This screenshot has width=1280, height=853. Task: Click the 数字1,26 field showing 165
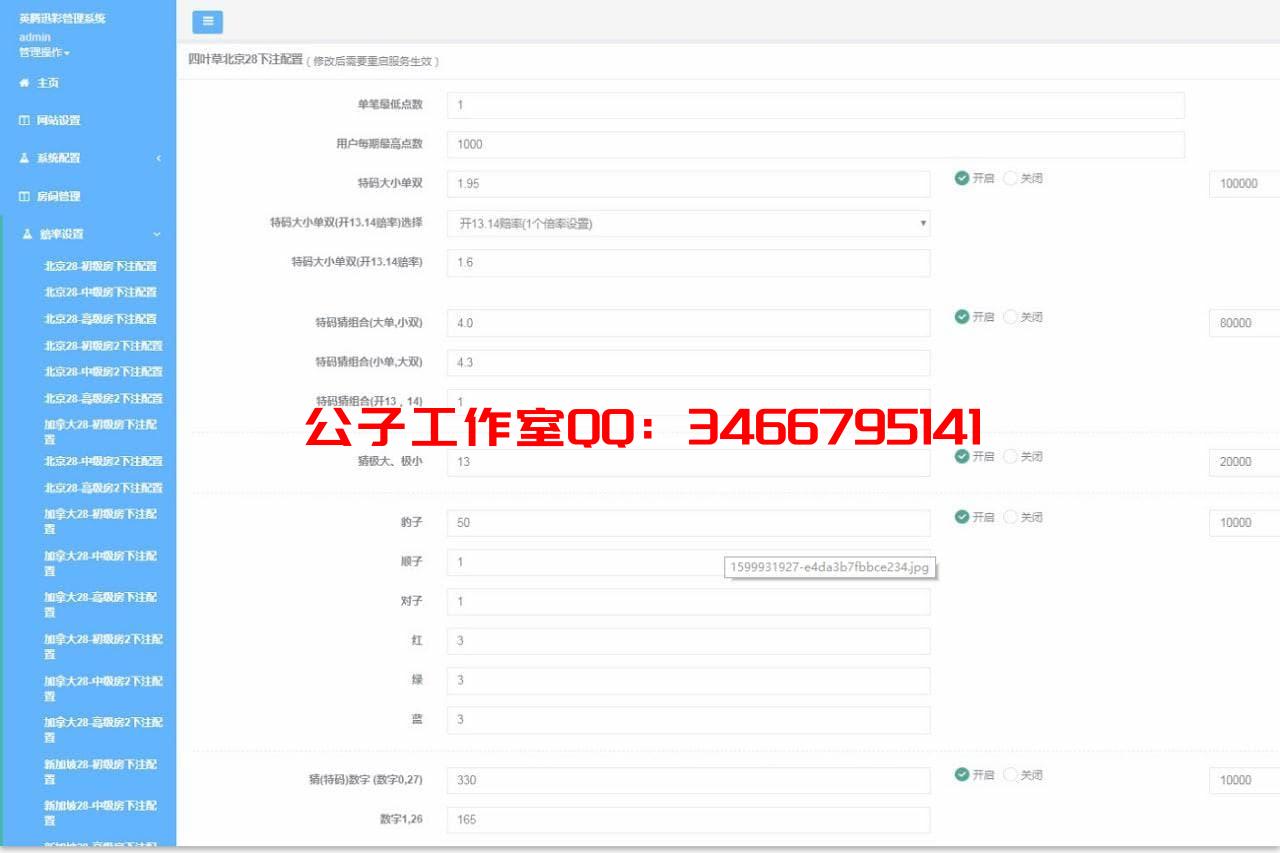click(688, 820)
